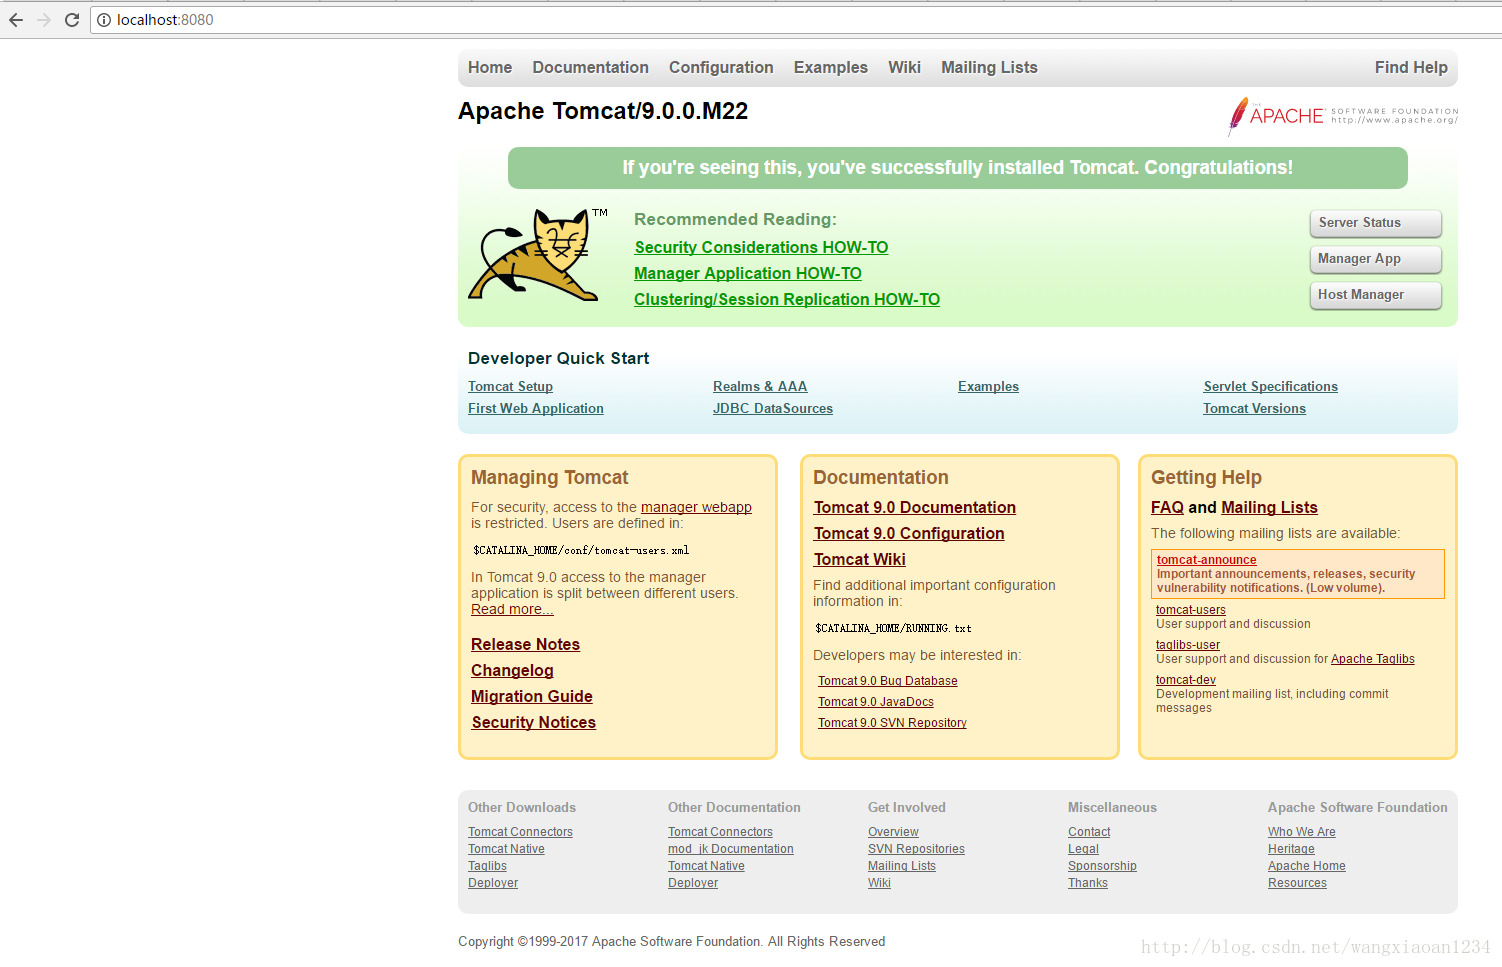The image size is (1502, 967).
Task: Open Deployer under Other Downloads
Action: [x=493, y=884]
